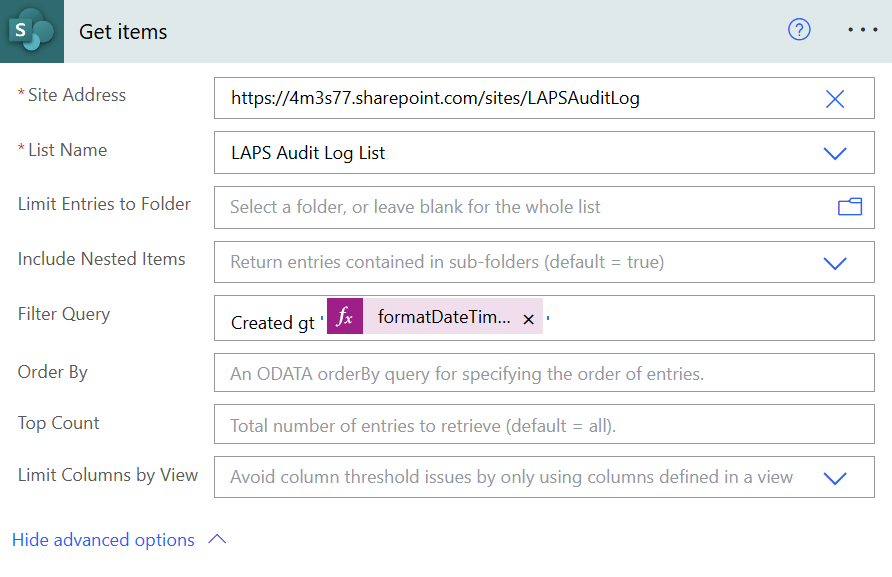Expand the List Name dropdown
Screen dimensions: 892x577
(x=834, y=153)
